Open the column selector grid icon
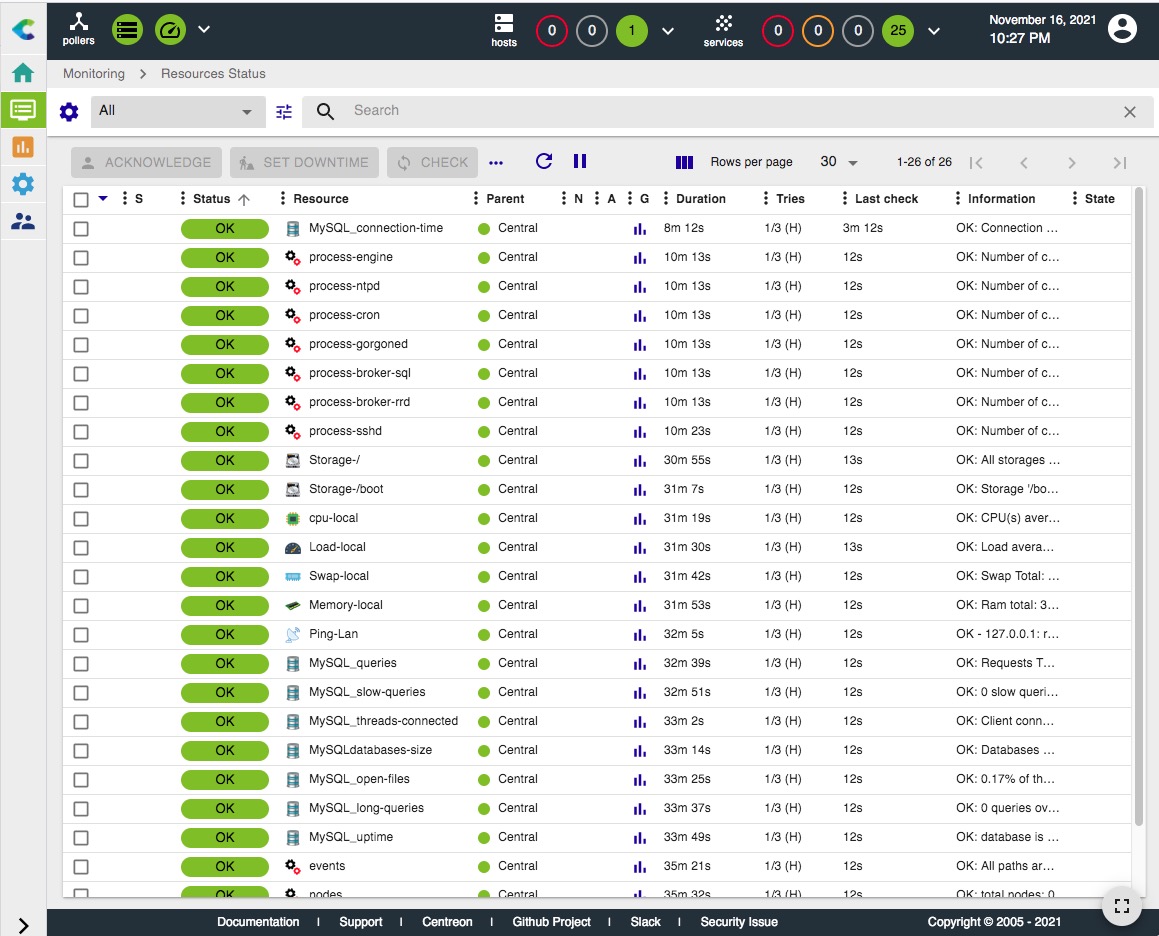Viewport: 1159px width, 936px height. [684, 162]
